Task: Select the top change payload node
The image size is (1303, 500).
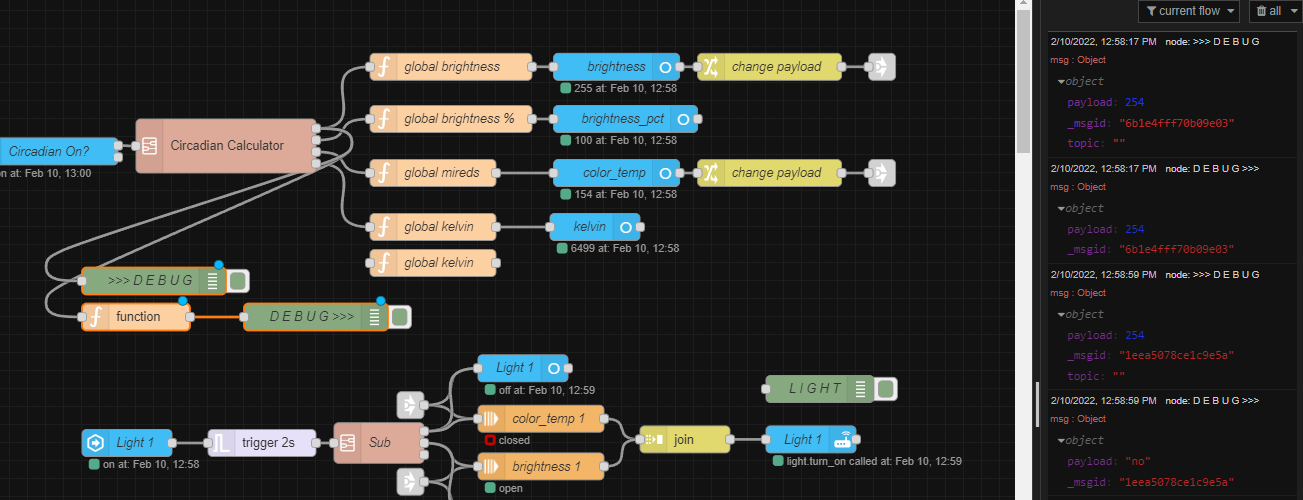Action: coord(769,67)
